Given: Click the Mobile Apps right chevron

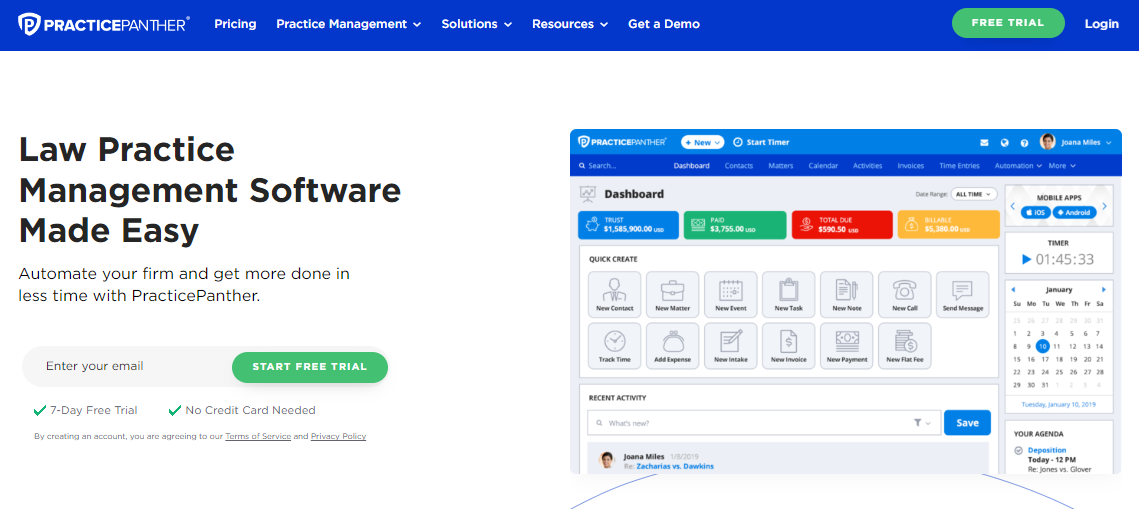Looking at the screenshot, I should [1105, 207].
